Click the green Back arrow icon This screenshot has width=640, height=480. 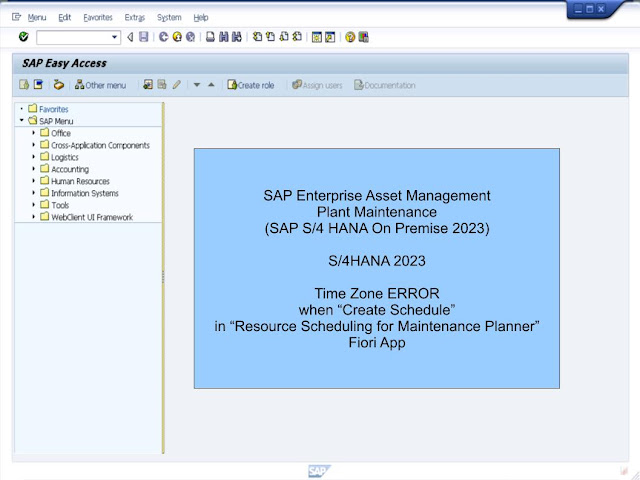point(163,37)
